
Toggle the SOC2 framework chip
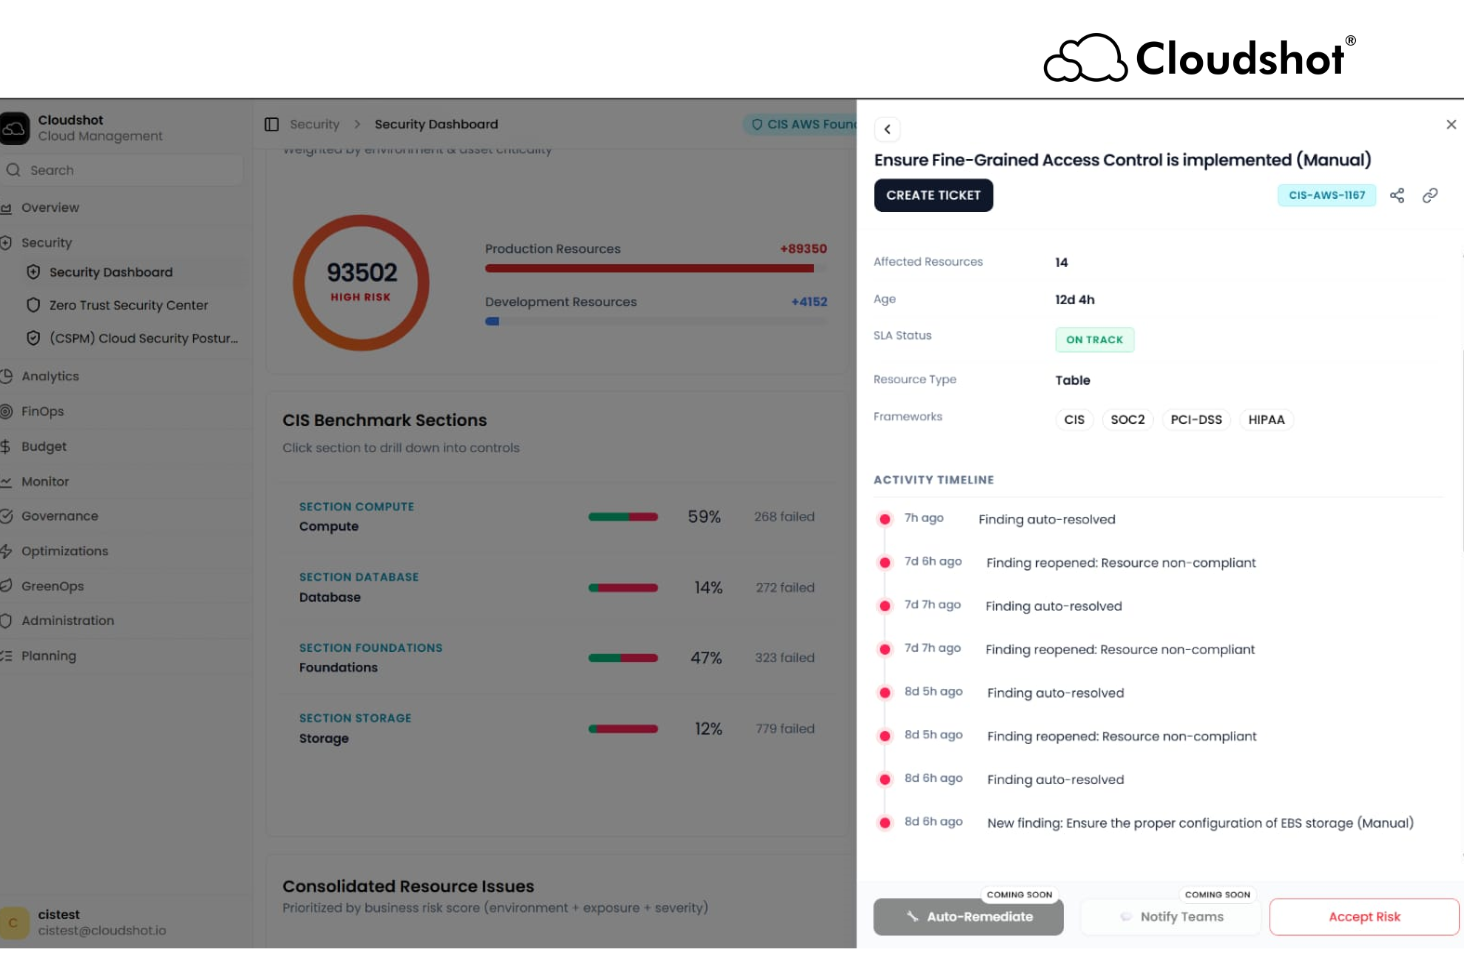point(1127,419)
